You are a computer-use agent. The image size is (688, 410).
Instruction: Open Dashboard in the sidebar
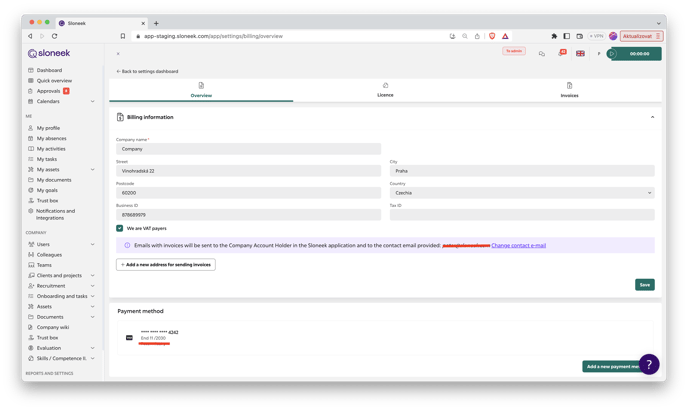49,70
